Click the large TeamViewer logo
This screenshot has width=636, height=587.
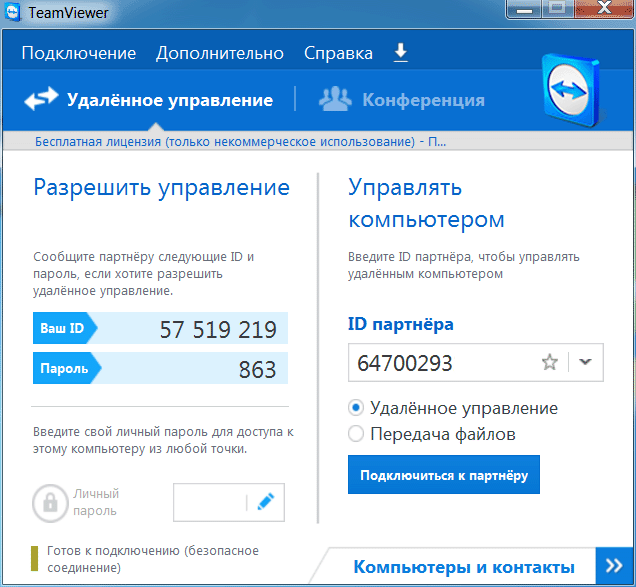coord(572,90)
